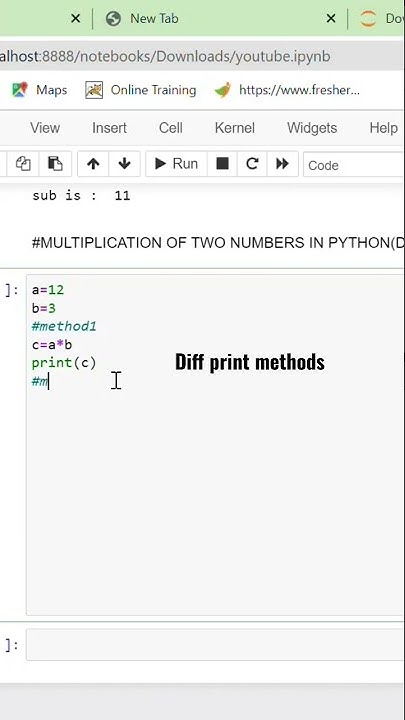Click the address bar showing youtube.ipynb
The height and width of the screenshot is (720, 405).
pyautogui.click(x=202, y=56)
